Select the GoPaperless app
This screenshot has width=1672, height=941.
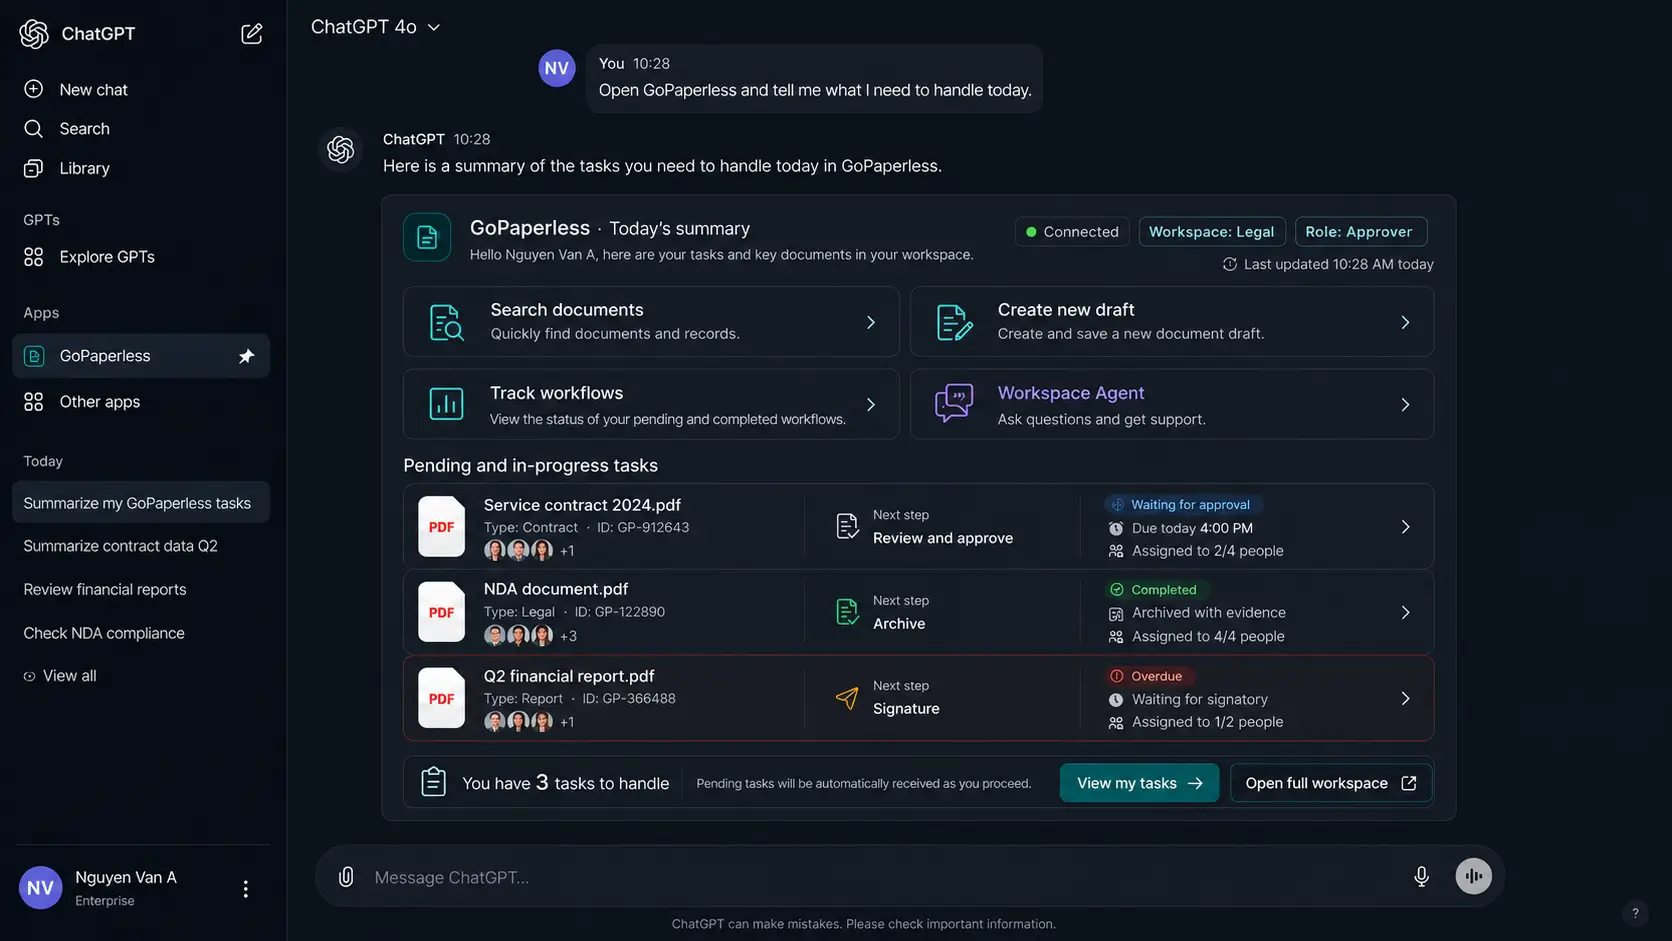click(141, 356)
